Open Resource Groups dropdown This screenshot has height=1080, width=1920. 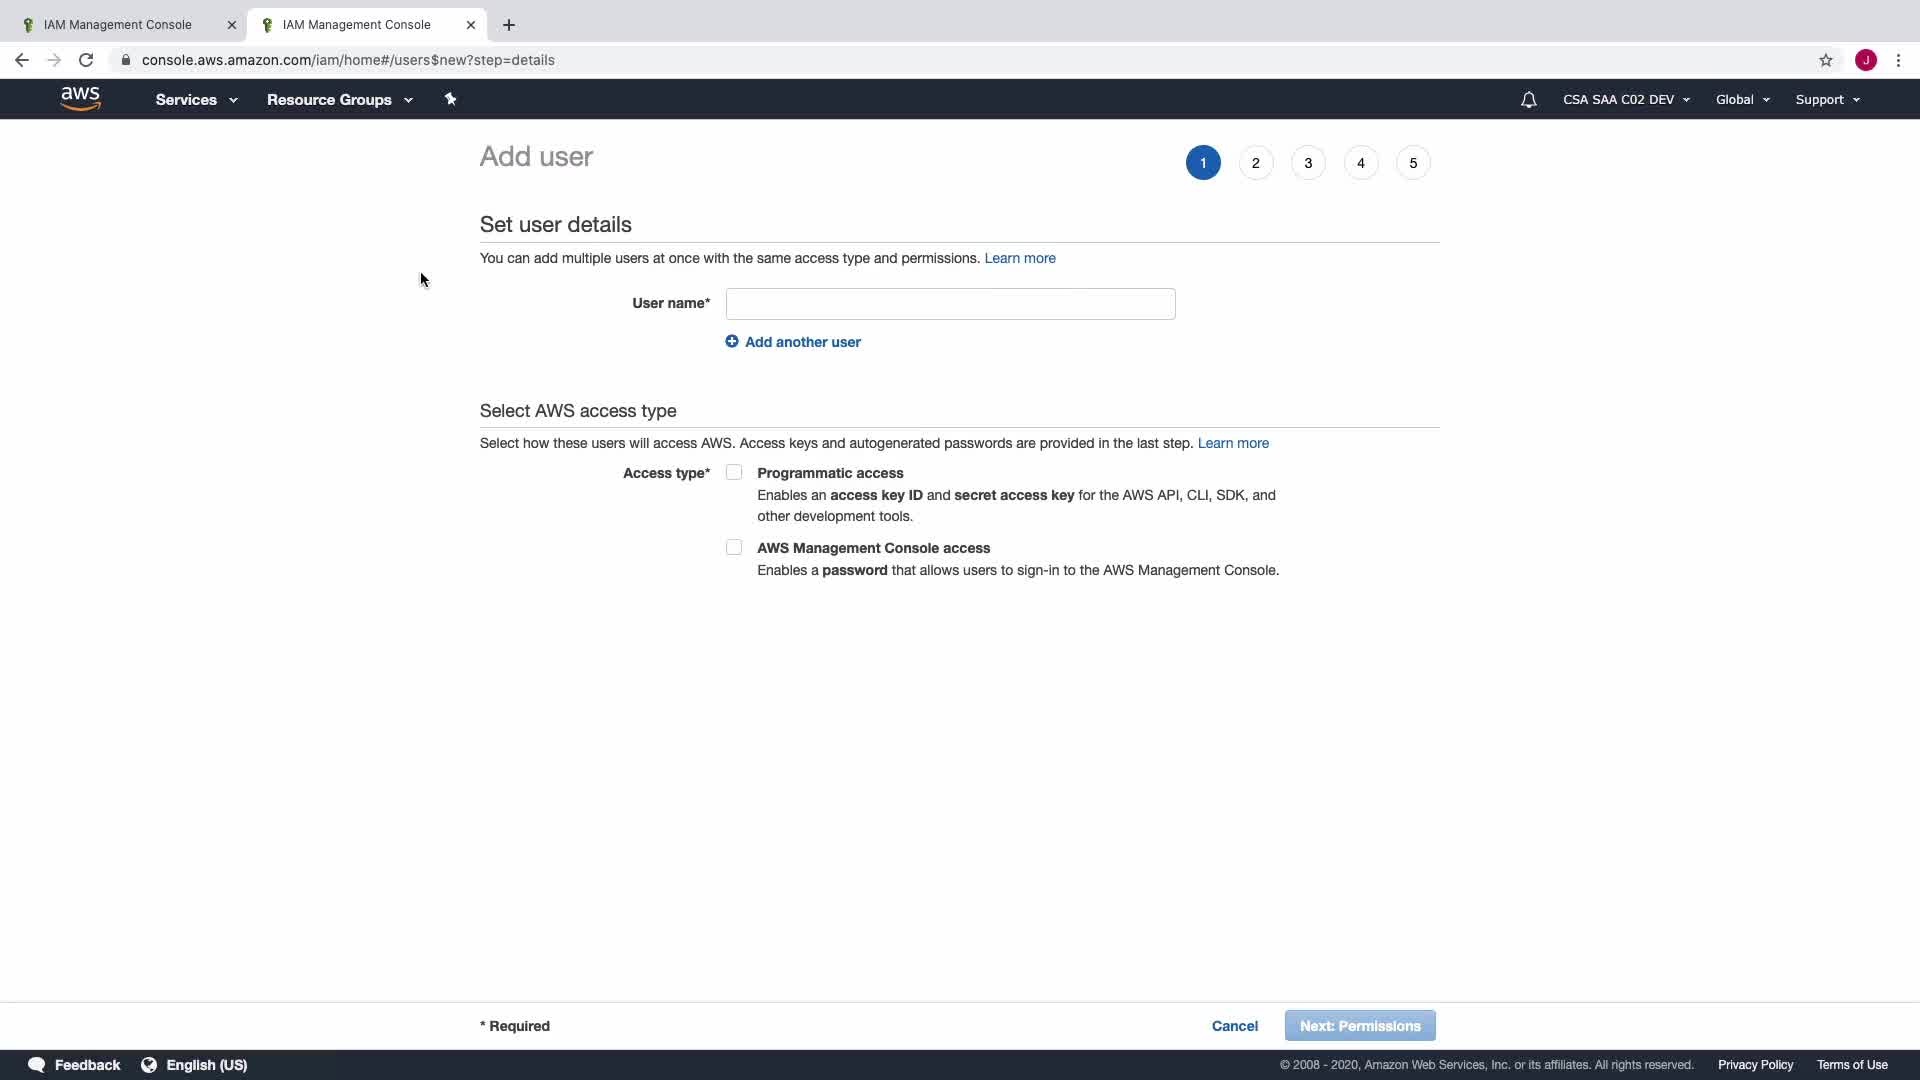339,100
